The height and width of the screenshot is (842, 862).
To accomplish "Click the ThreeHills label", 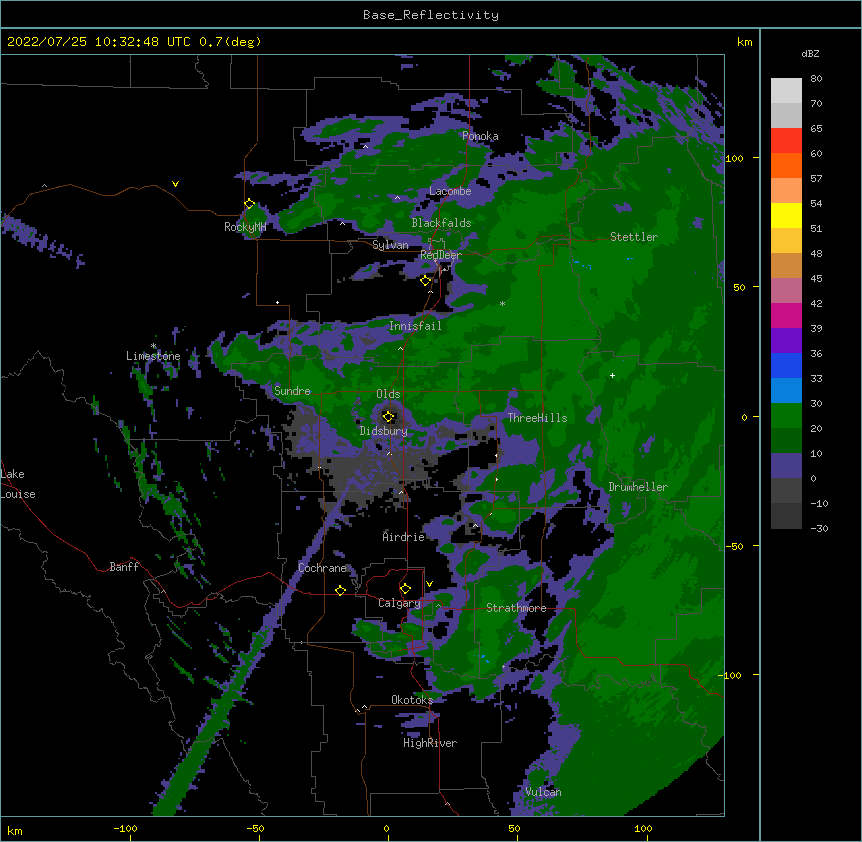I will (x=537, y=418).
